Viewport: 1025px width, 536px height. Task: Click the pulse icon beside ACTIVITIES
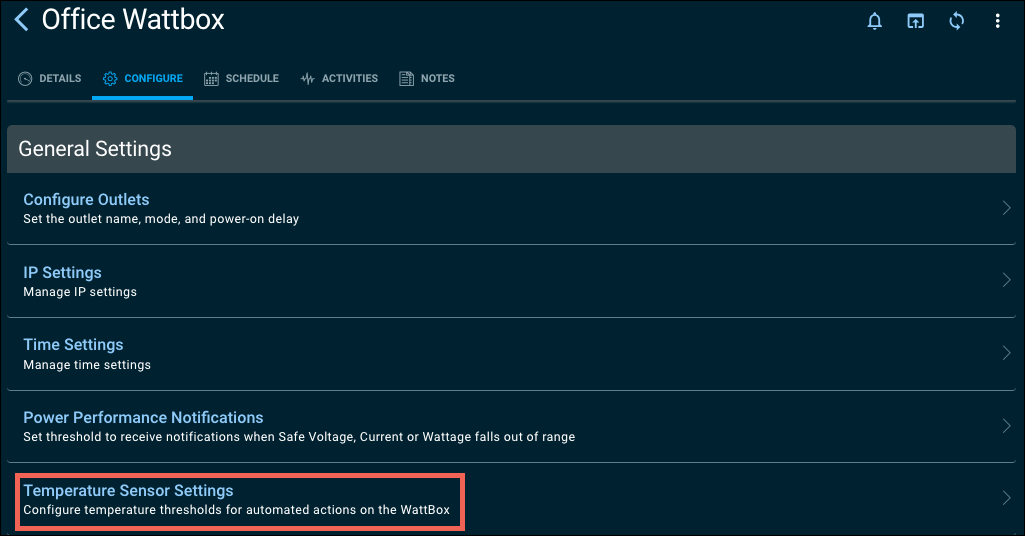point(307,78)
